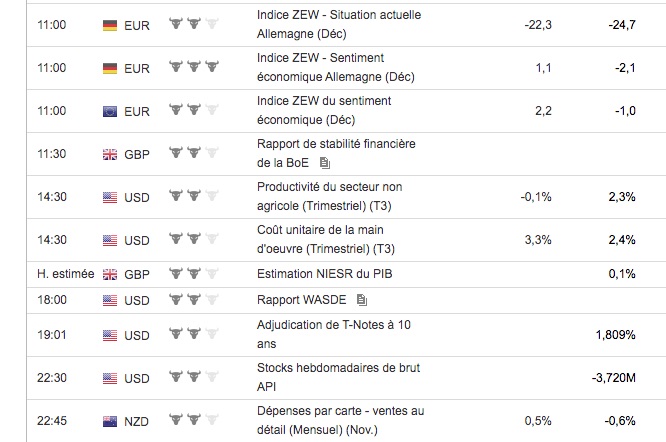The height and width of the screenshot is (442, 666).
Task: Click UK flag in the Estimation NIESR row
Action: pyautogui.click(x=111, y=274)
